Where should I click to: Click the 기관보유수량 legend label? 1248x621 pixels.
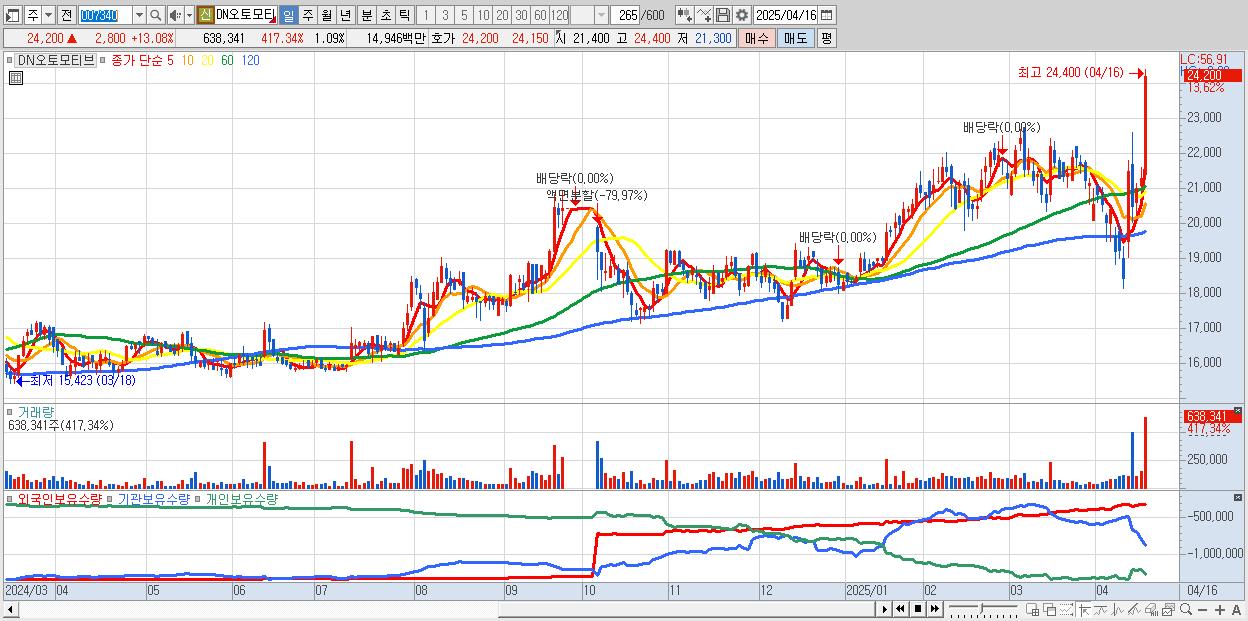click(154, 498)
